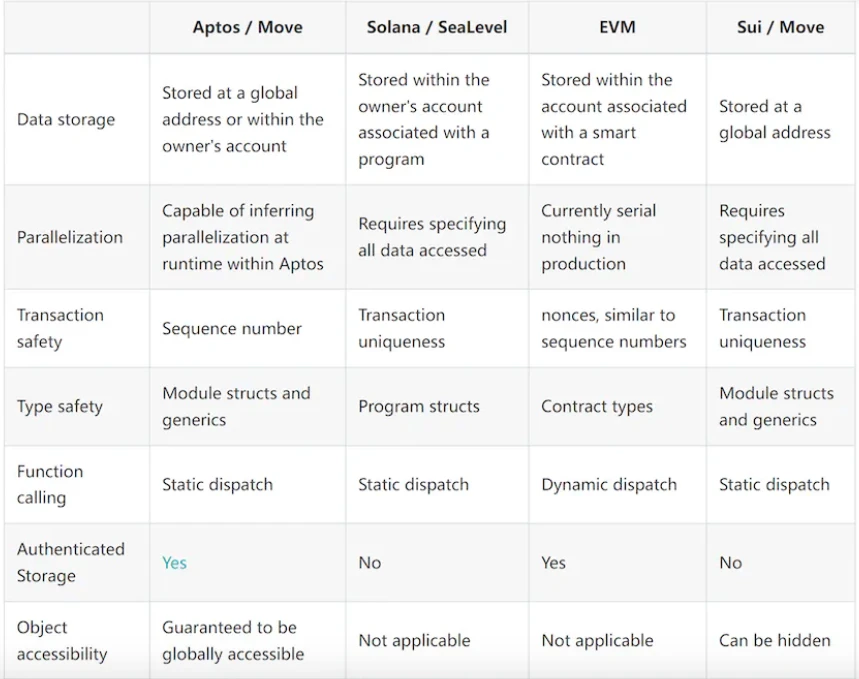This screenshot has height=679, width=859.
Task: Click the 'Authenticated Storage' row label
Action: tap(70, 562)
